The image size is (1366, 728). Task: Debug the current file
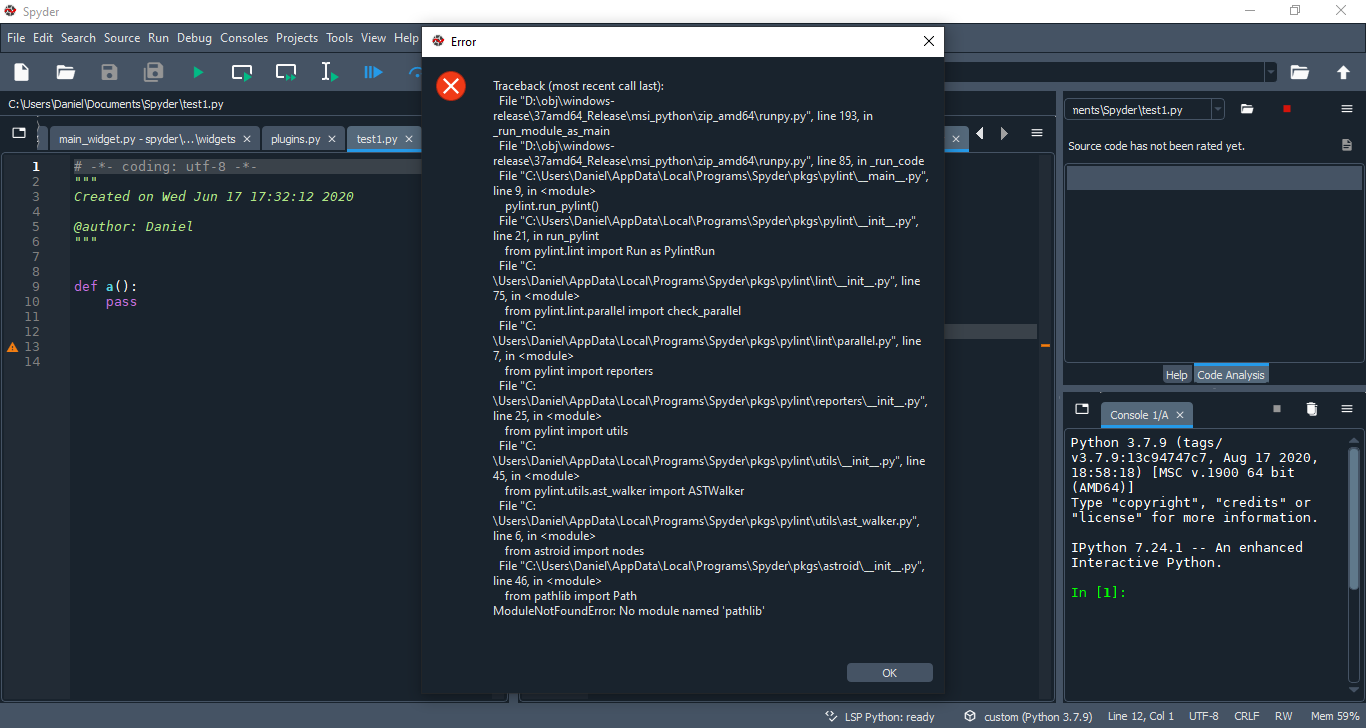[x=372, y=71]
